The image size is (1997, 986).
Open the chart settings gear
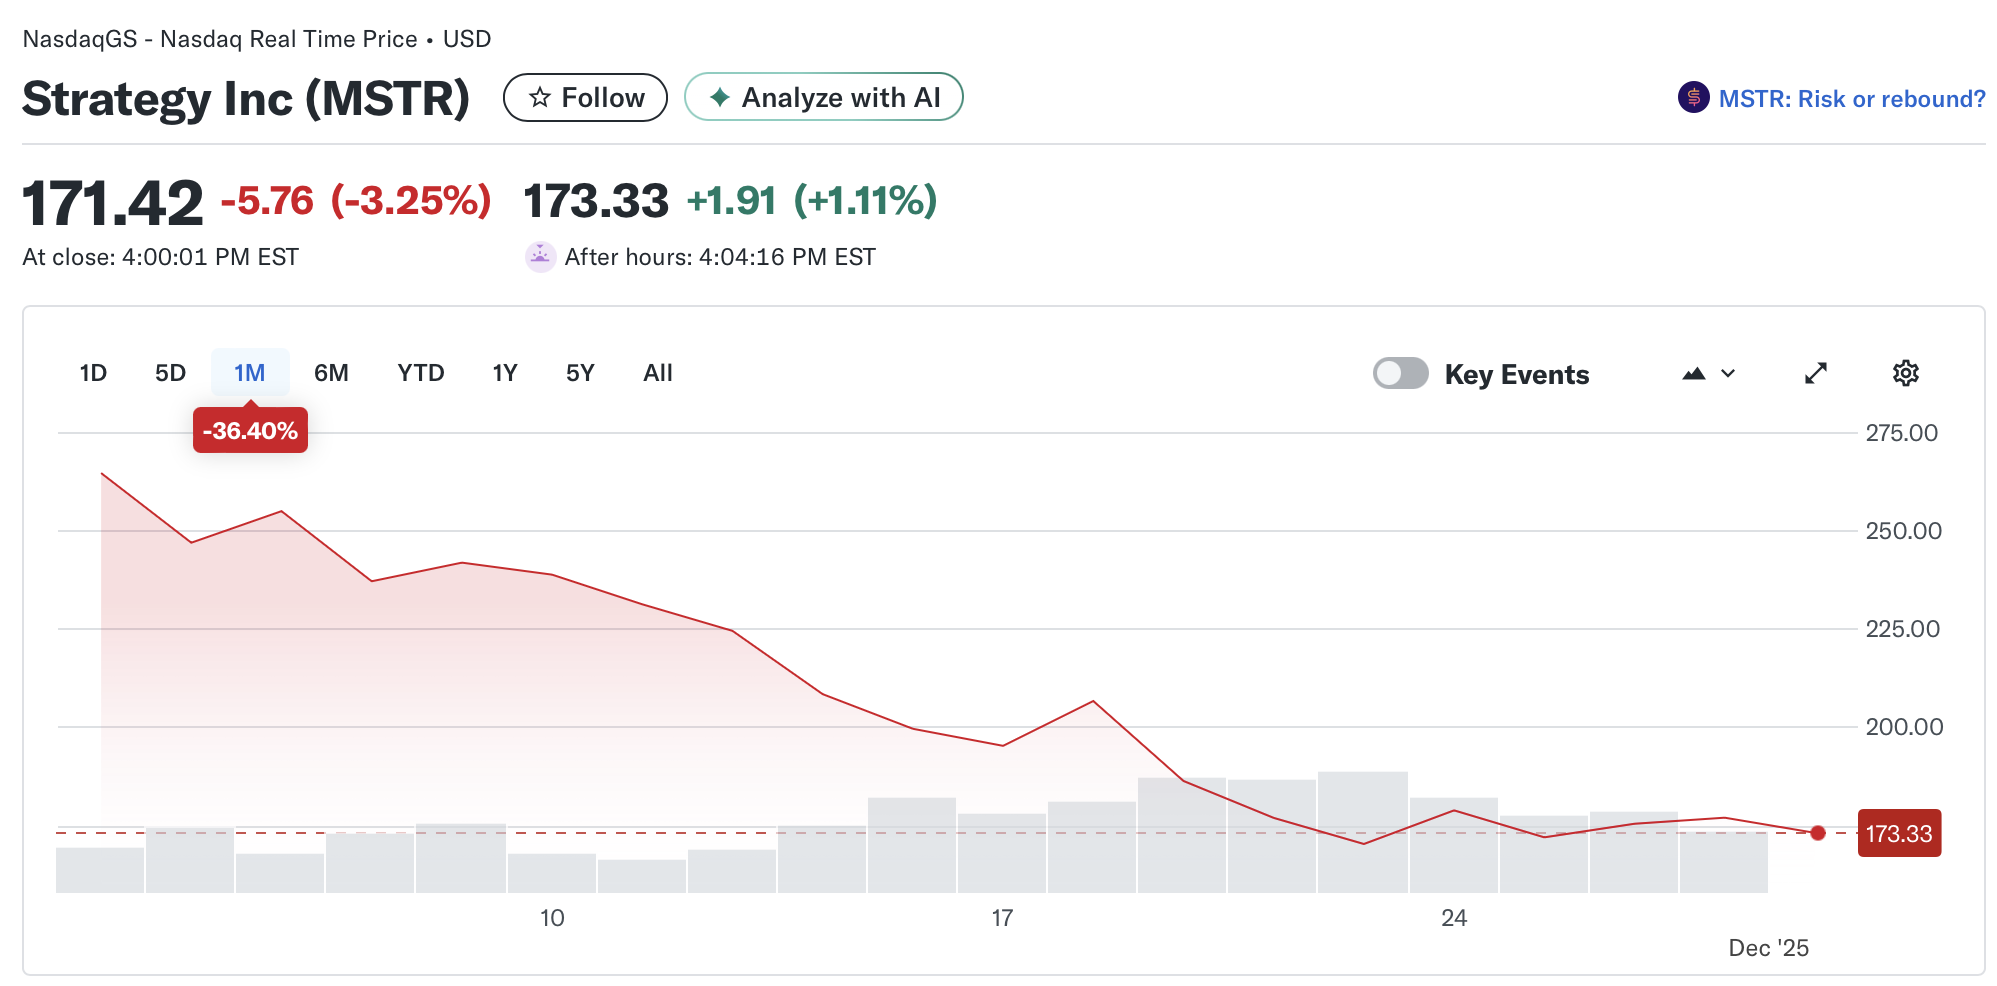pyautogui.click(x=1905, y=373)
